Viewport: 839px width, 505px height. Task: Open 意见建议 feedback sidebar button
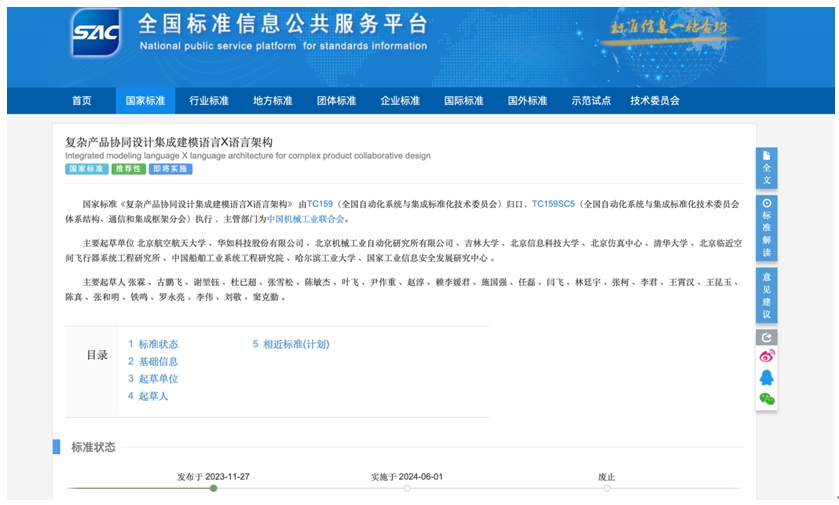[x=767, y=294]
